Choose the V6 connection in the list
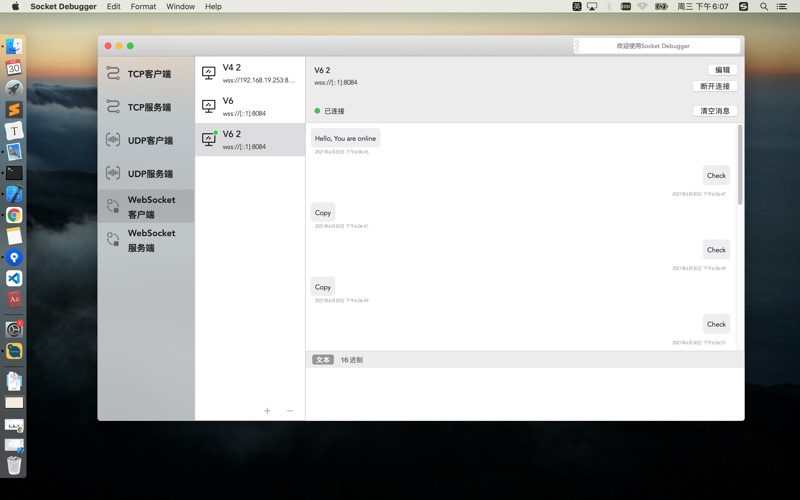 pyautogui.click(x=250, y=106)
